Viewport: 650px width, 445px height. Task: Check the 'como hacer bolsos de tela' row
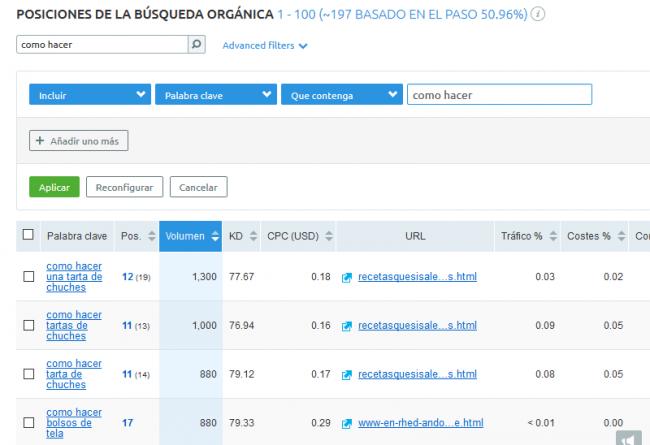29,422
